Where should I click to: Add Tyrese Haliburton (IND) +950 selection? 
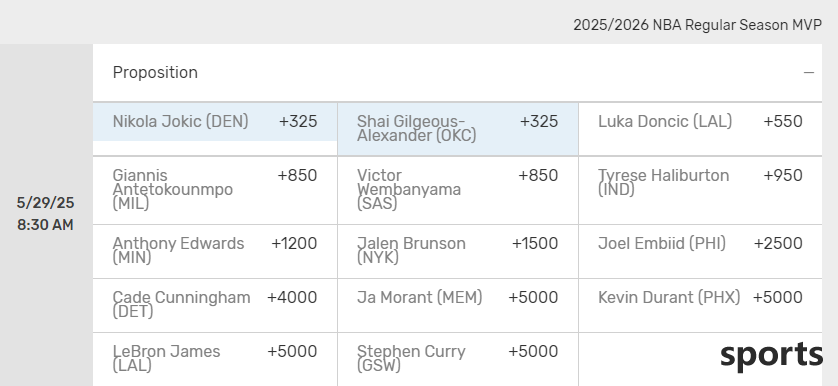click(x=700, y=190)
